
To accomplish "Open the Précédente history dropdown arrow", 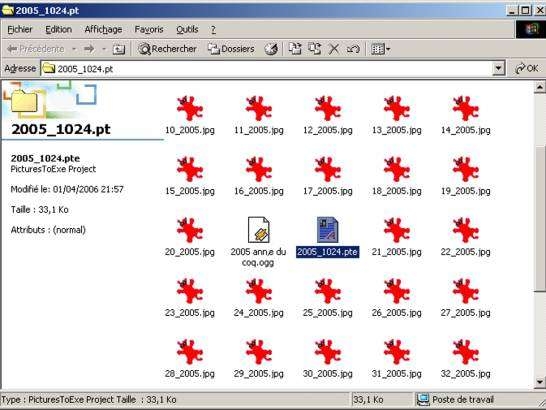I will click(74, 49).
